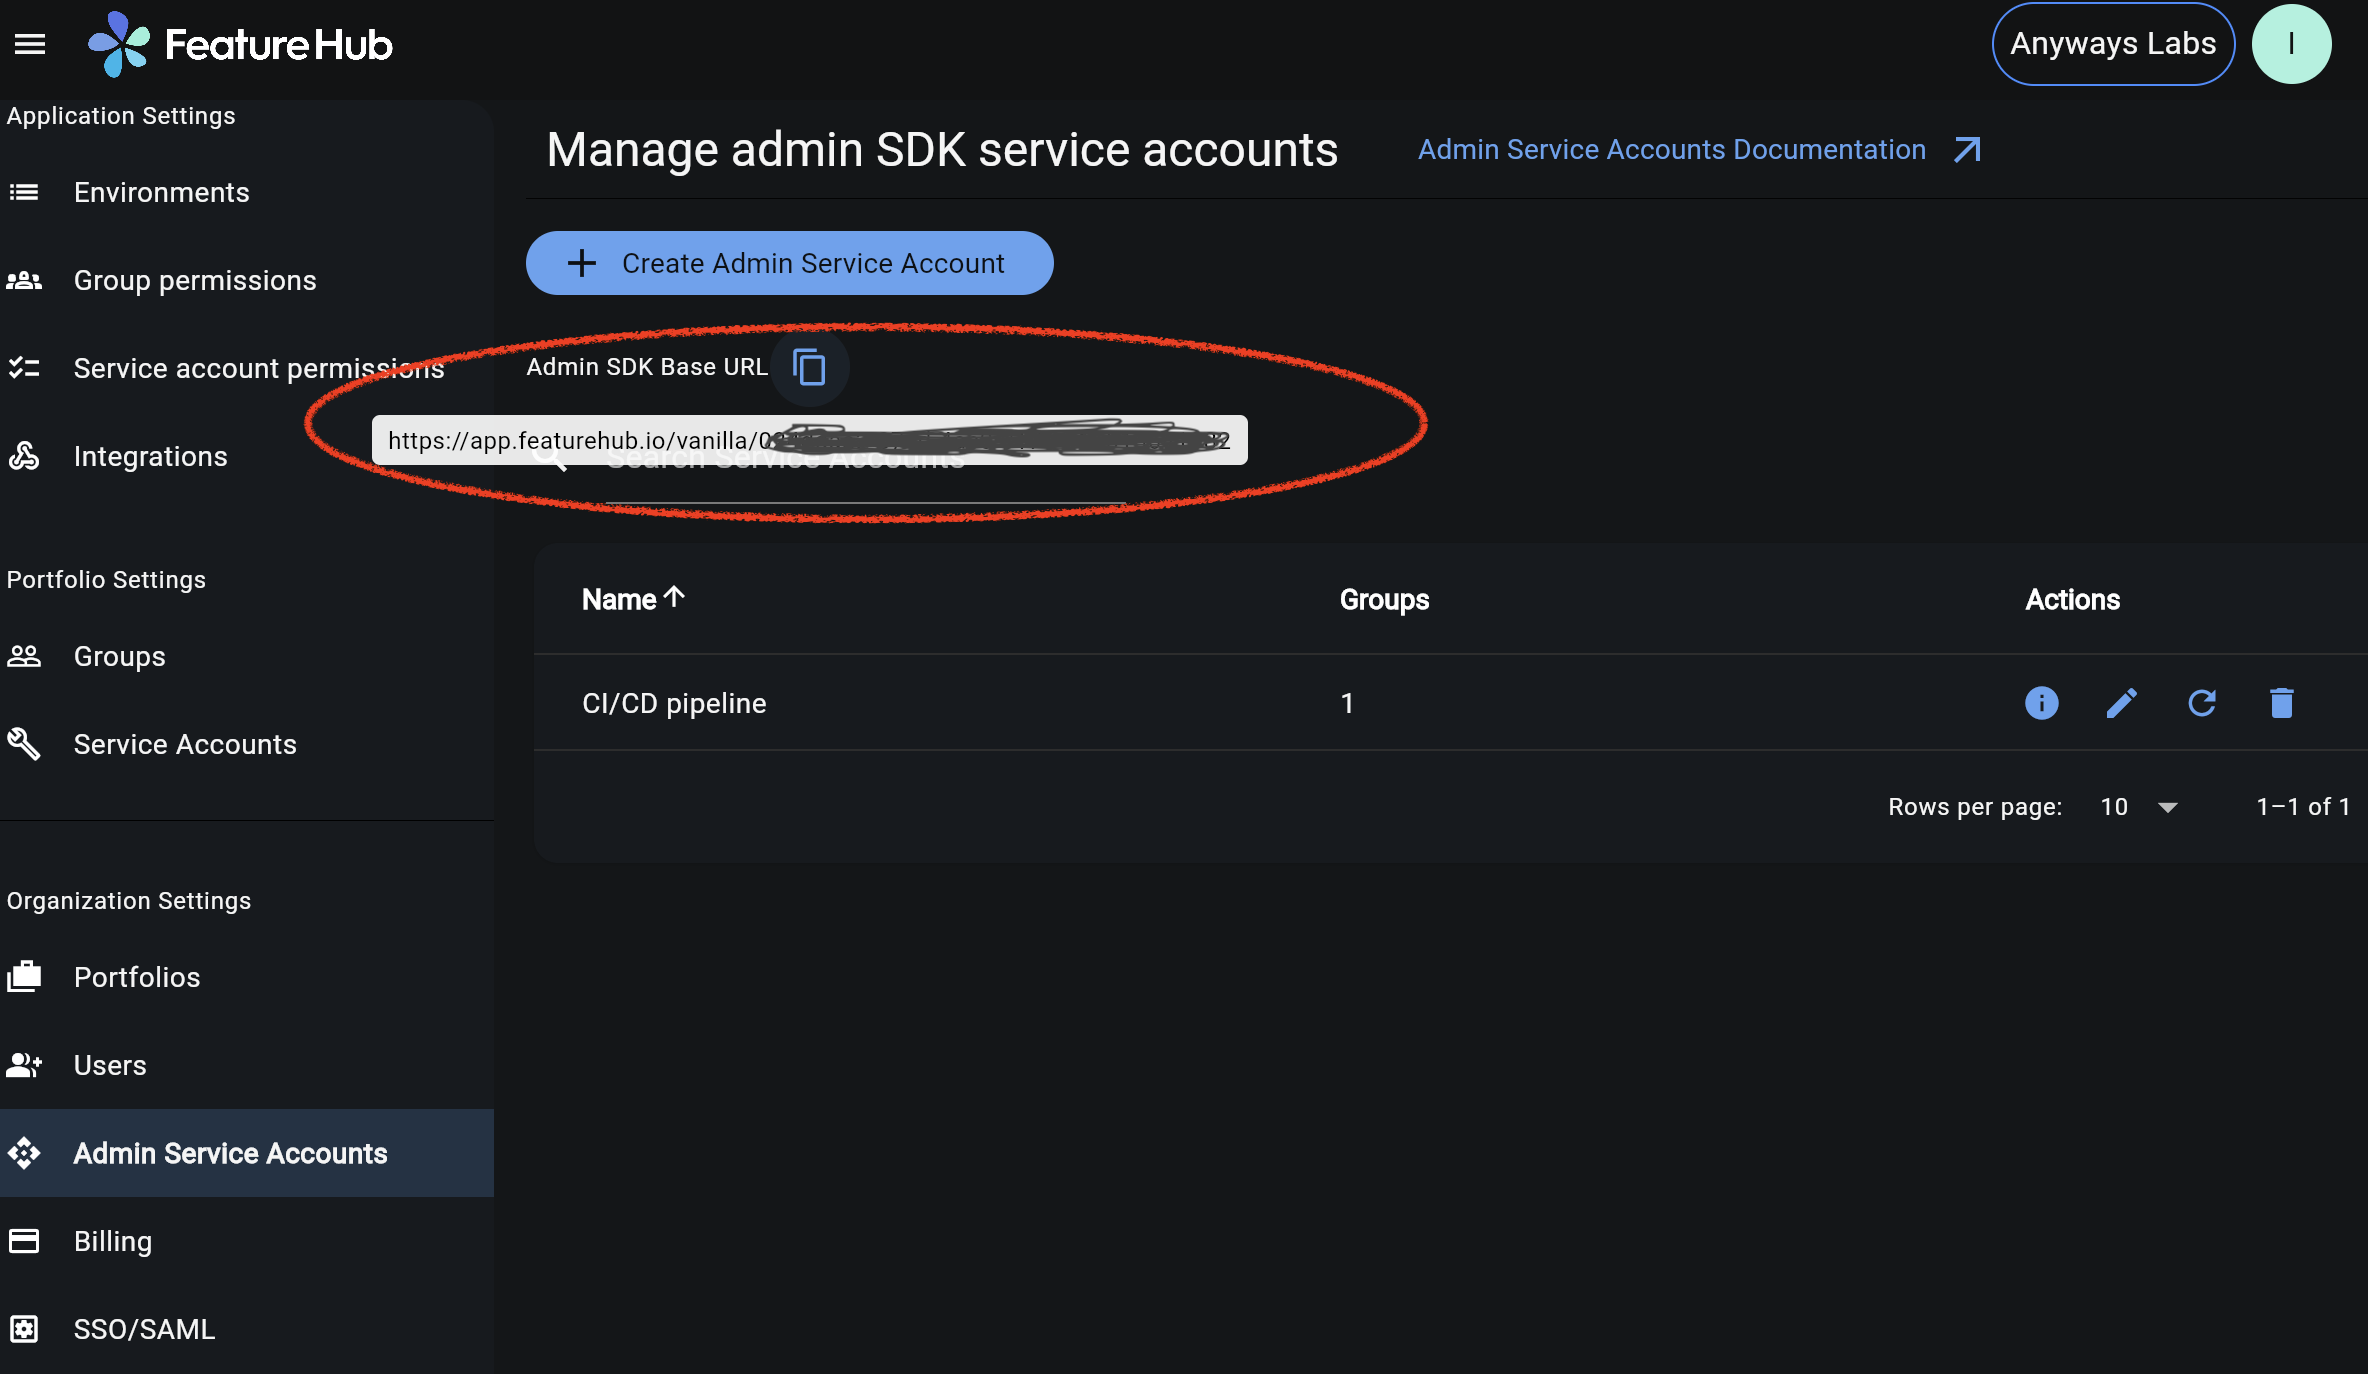Copy the Admin SDK Base URL

809,366
